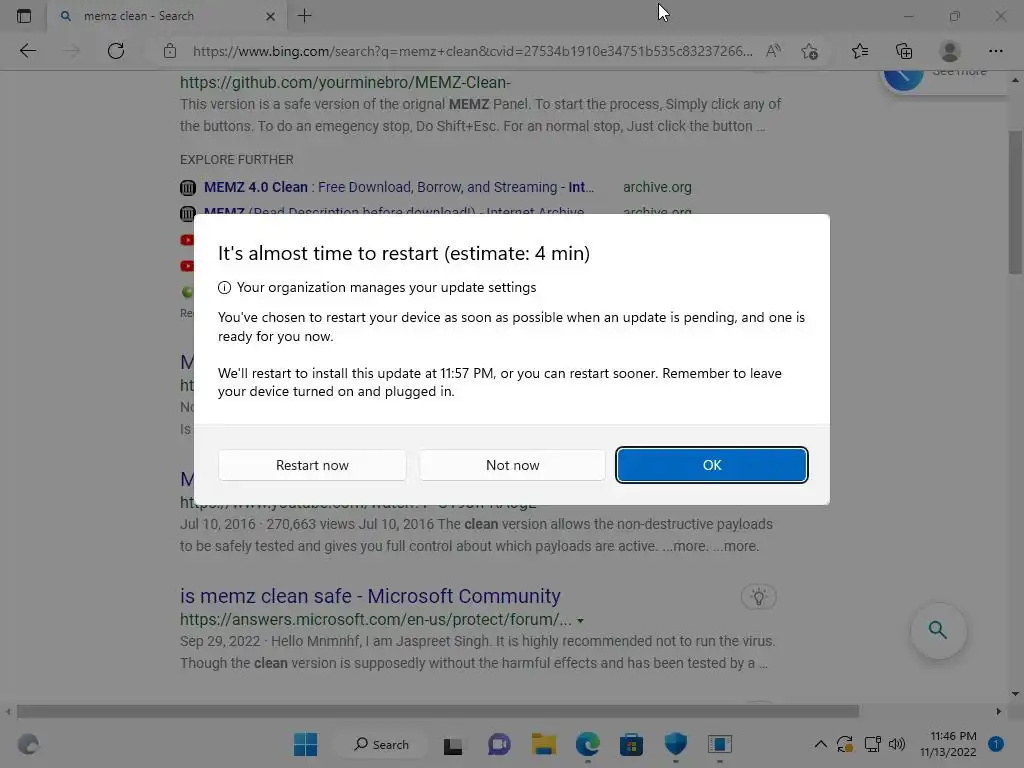1024x768 pixels.
Task: Click archive.org next to MEMZ 4.0 Clean
Action: tap(657, 187)
